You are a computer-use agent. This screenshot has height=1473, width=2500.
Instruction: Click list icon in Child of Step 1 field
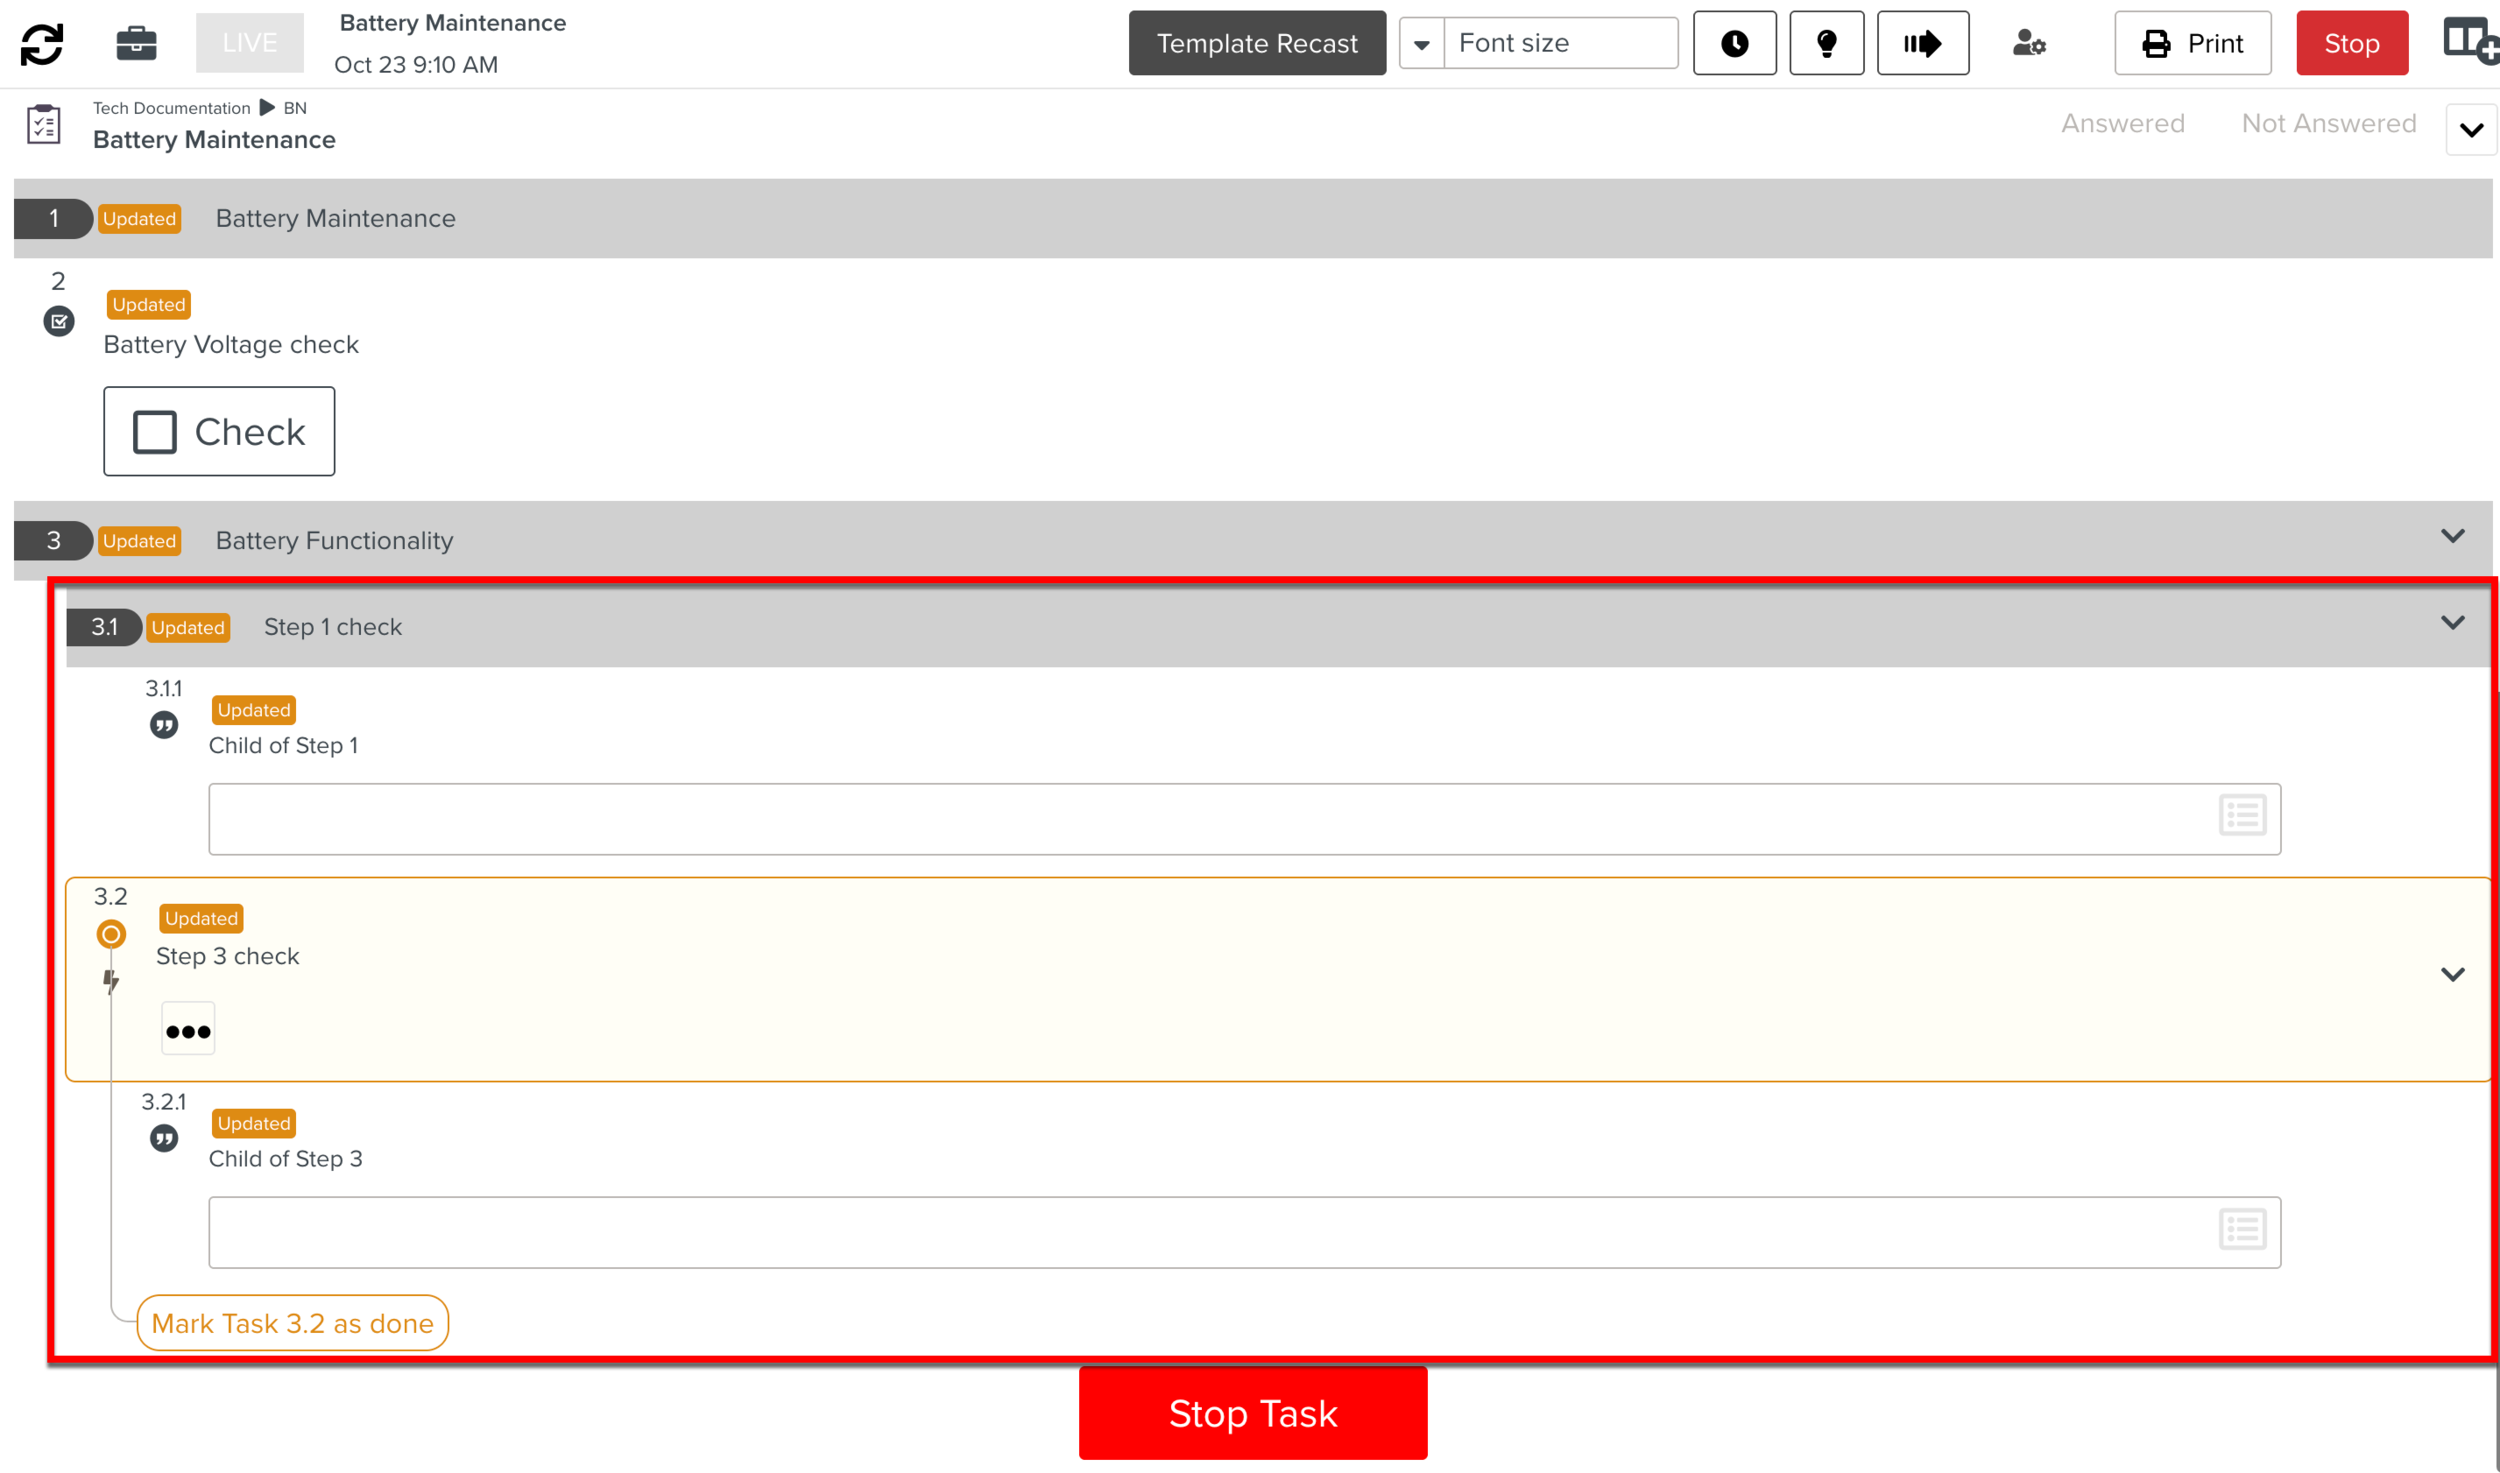click(x=2242, y=815)
